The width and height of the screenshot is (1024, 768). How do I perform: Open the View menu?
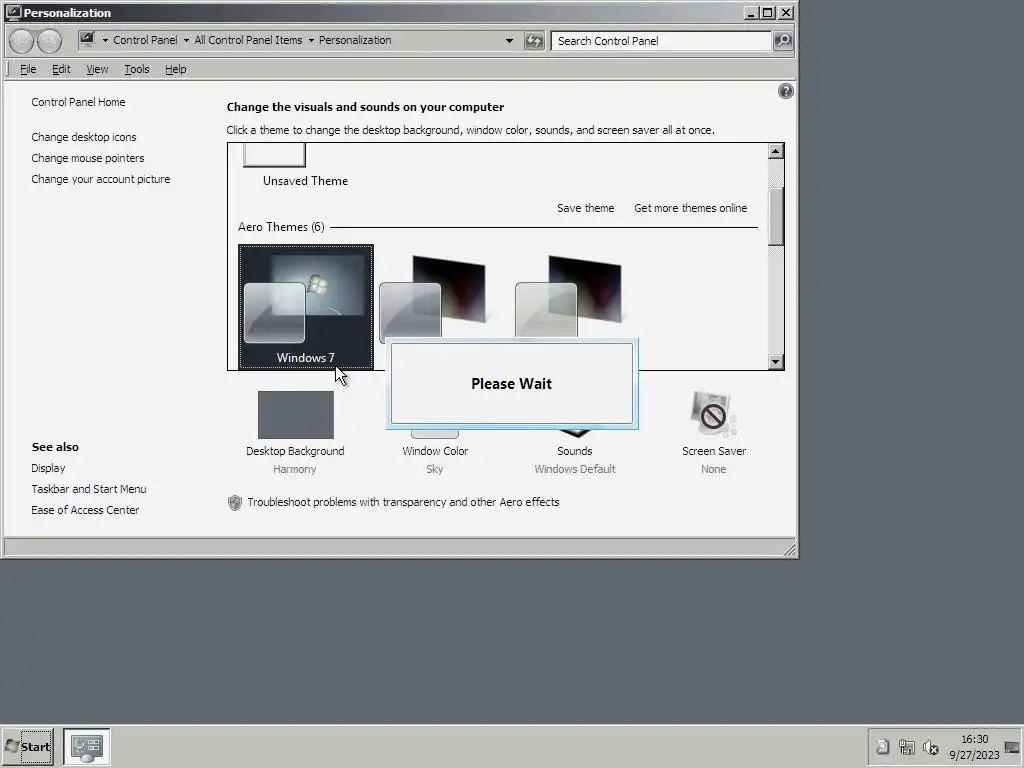[97, 69]
